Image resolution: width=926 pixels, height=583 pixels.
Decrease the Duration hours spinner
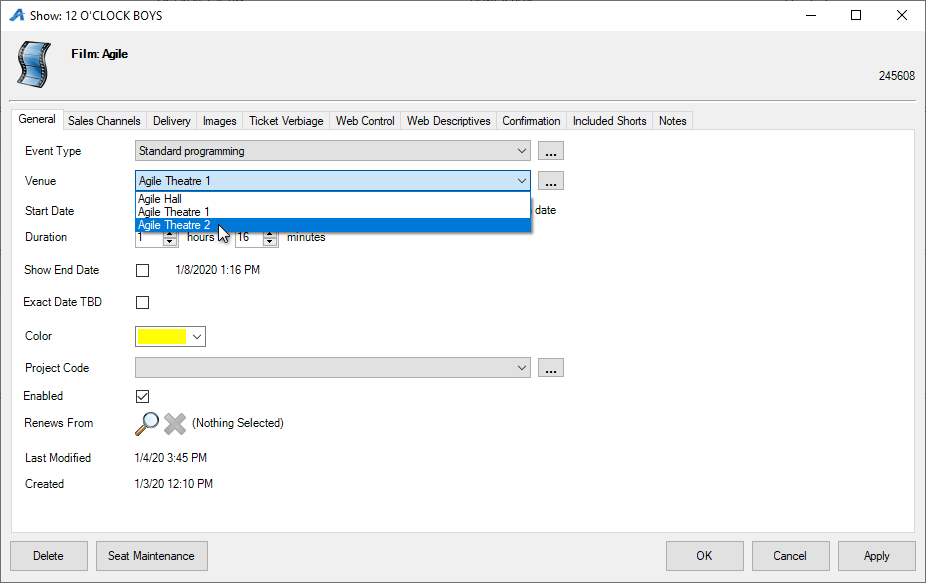170,242
